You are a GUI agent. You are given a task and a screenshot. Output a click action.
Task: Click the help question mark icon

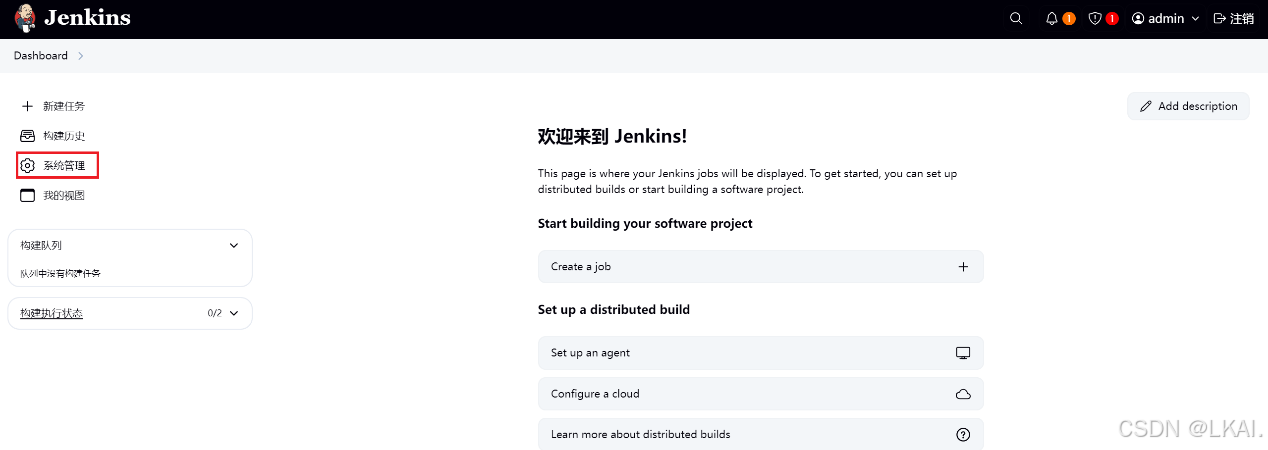(x=963, y=434)
